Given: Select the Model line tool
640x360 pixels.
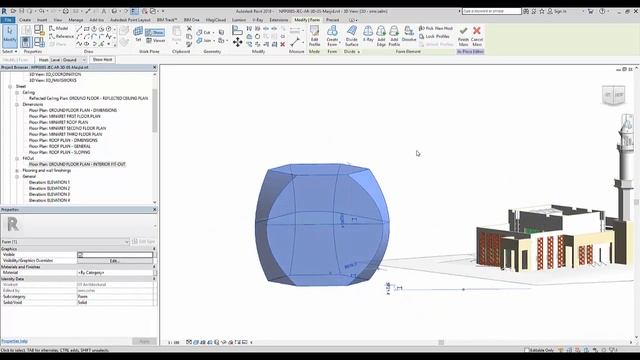Looking at the screenshot, I should click(x=59, y=28).
